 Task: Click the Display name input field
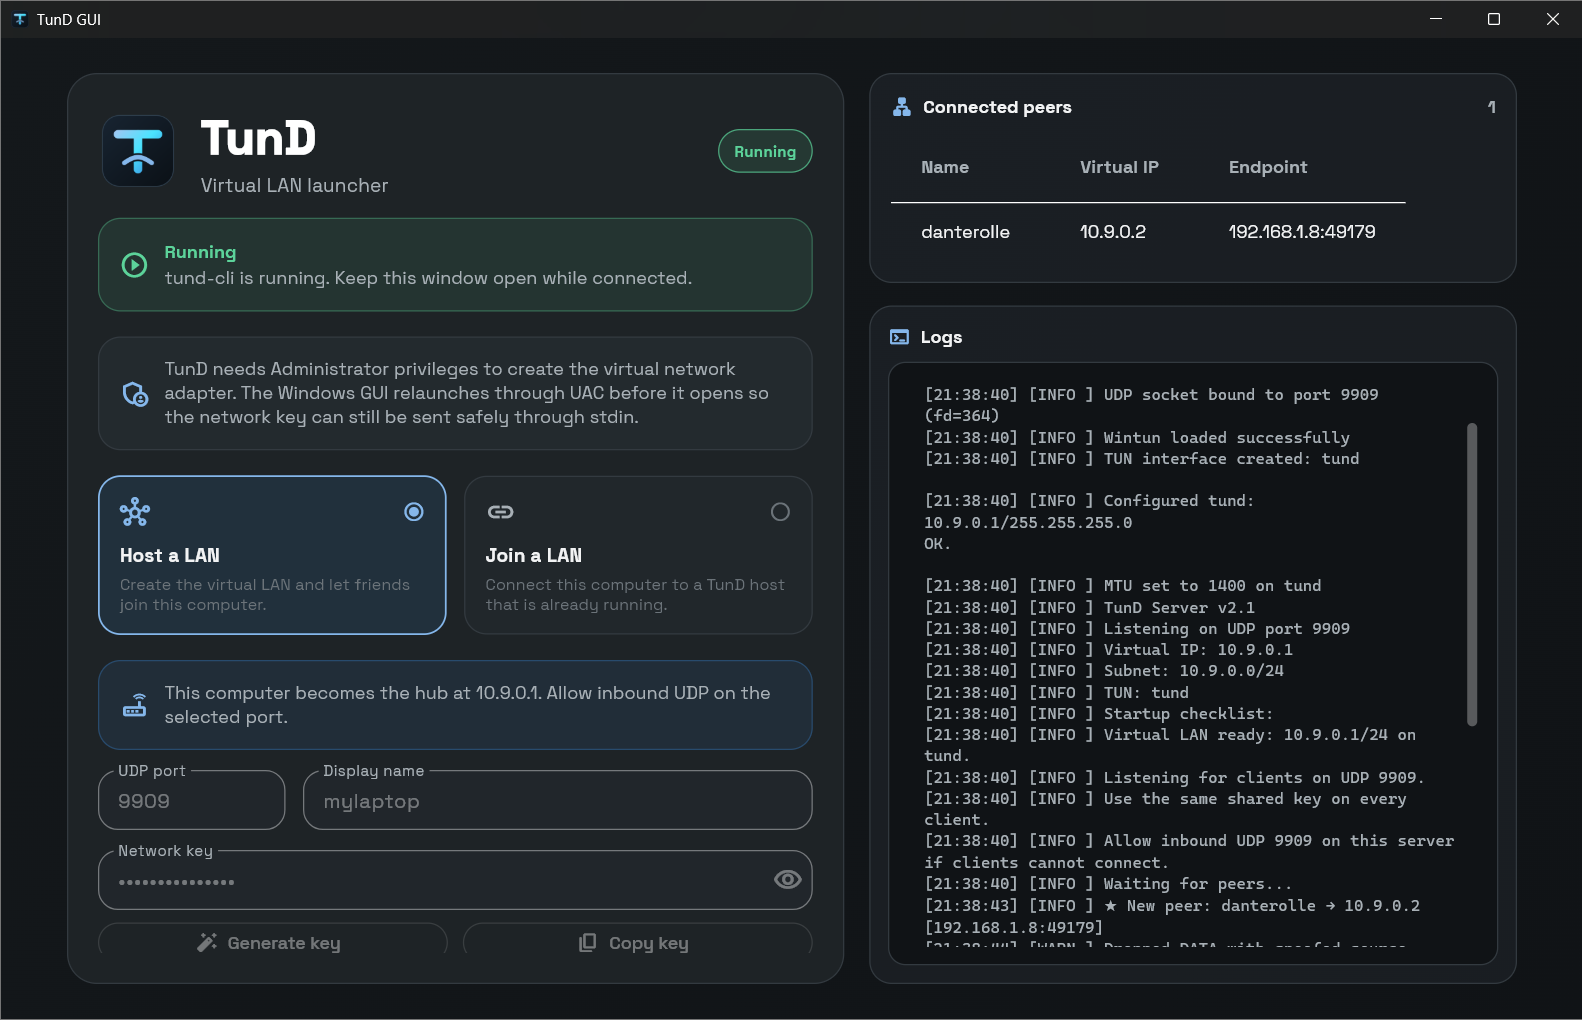(557, 800)
